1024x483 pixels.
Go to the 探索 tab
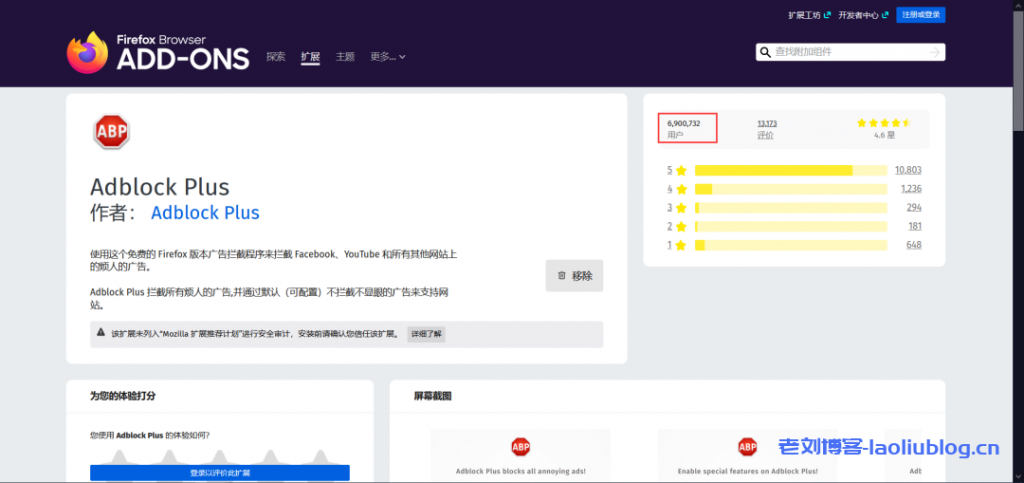276,57
